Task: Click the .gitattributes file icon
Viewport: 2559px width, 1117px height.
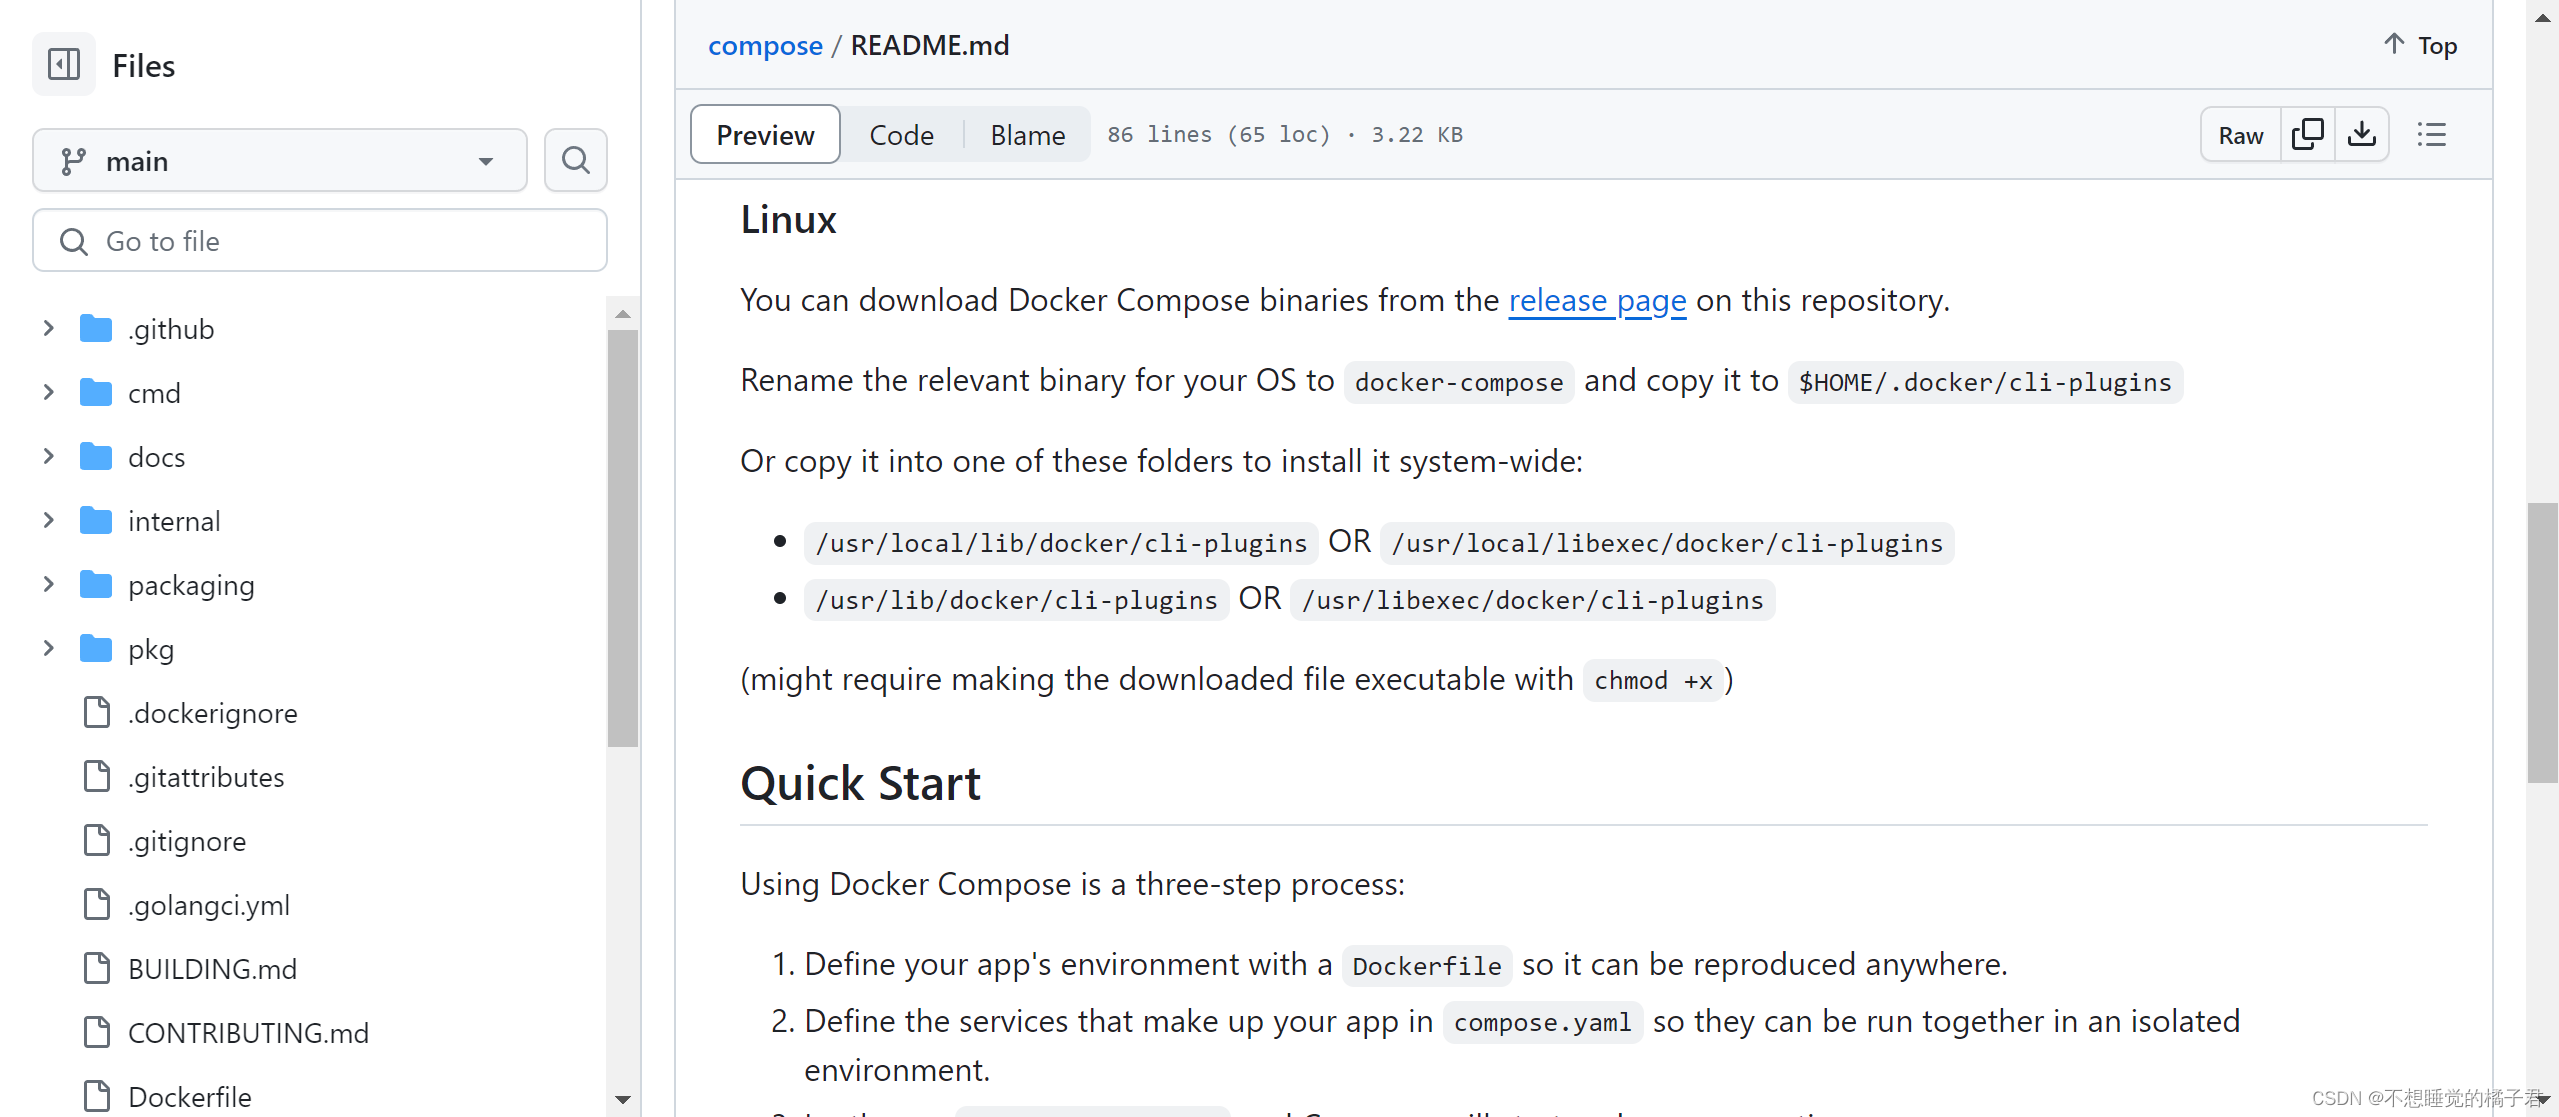Action: [97, 776]
